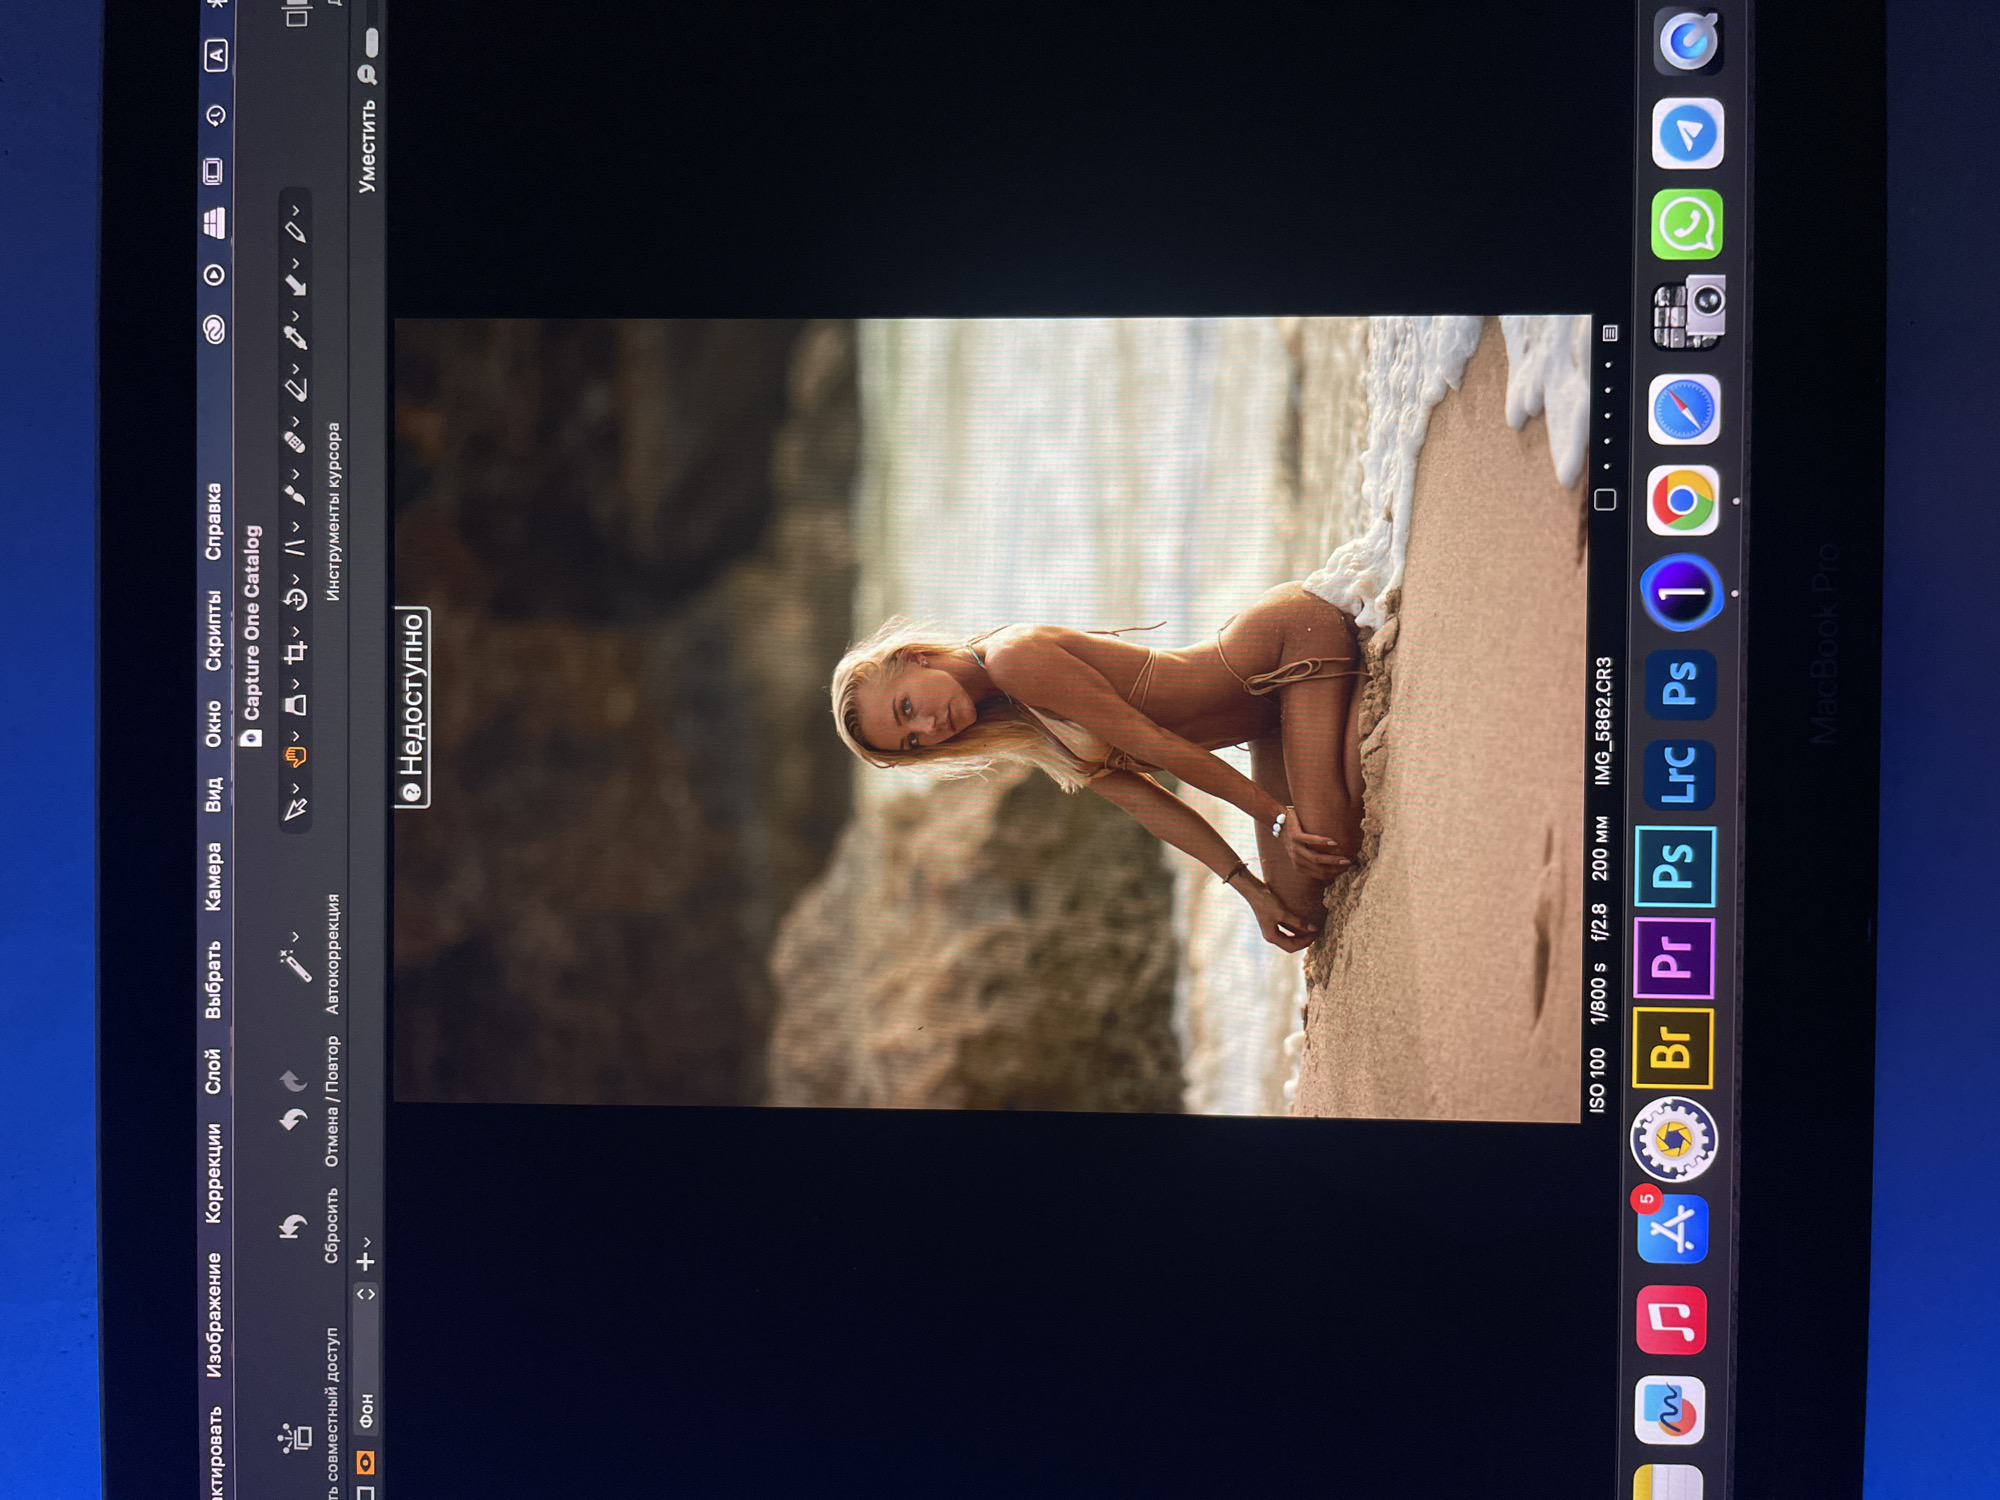Set a five-star rating on last dot
The height and width of the screenshot is (1500, 2000).
pos(1608,365)
